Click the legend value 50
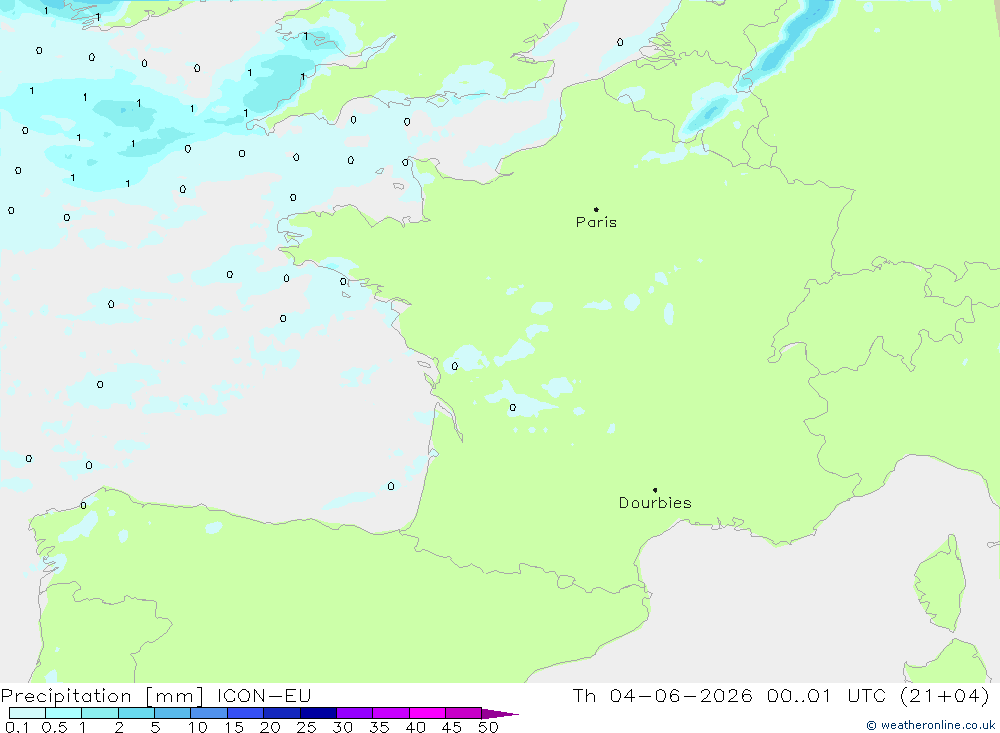This screenshot has width=1000, height=733. pos(488,727)
